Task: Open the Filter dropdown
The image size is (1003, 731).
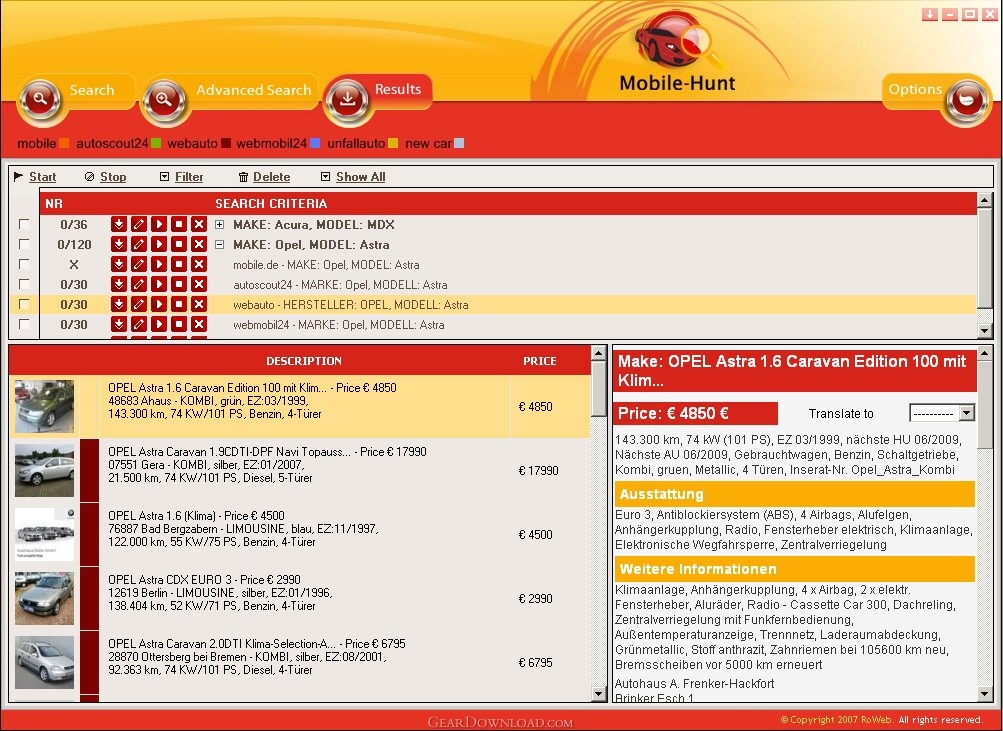Action: point(182,177)
